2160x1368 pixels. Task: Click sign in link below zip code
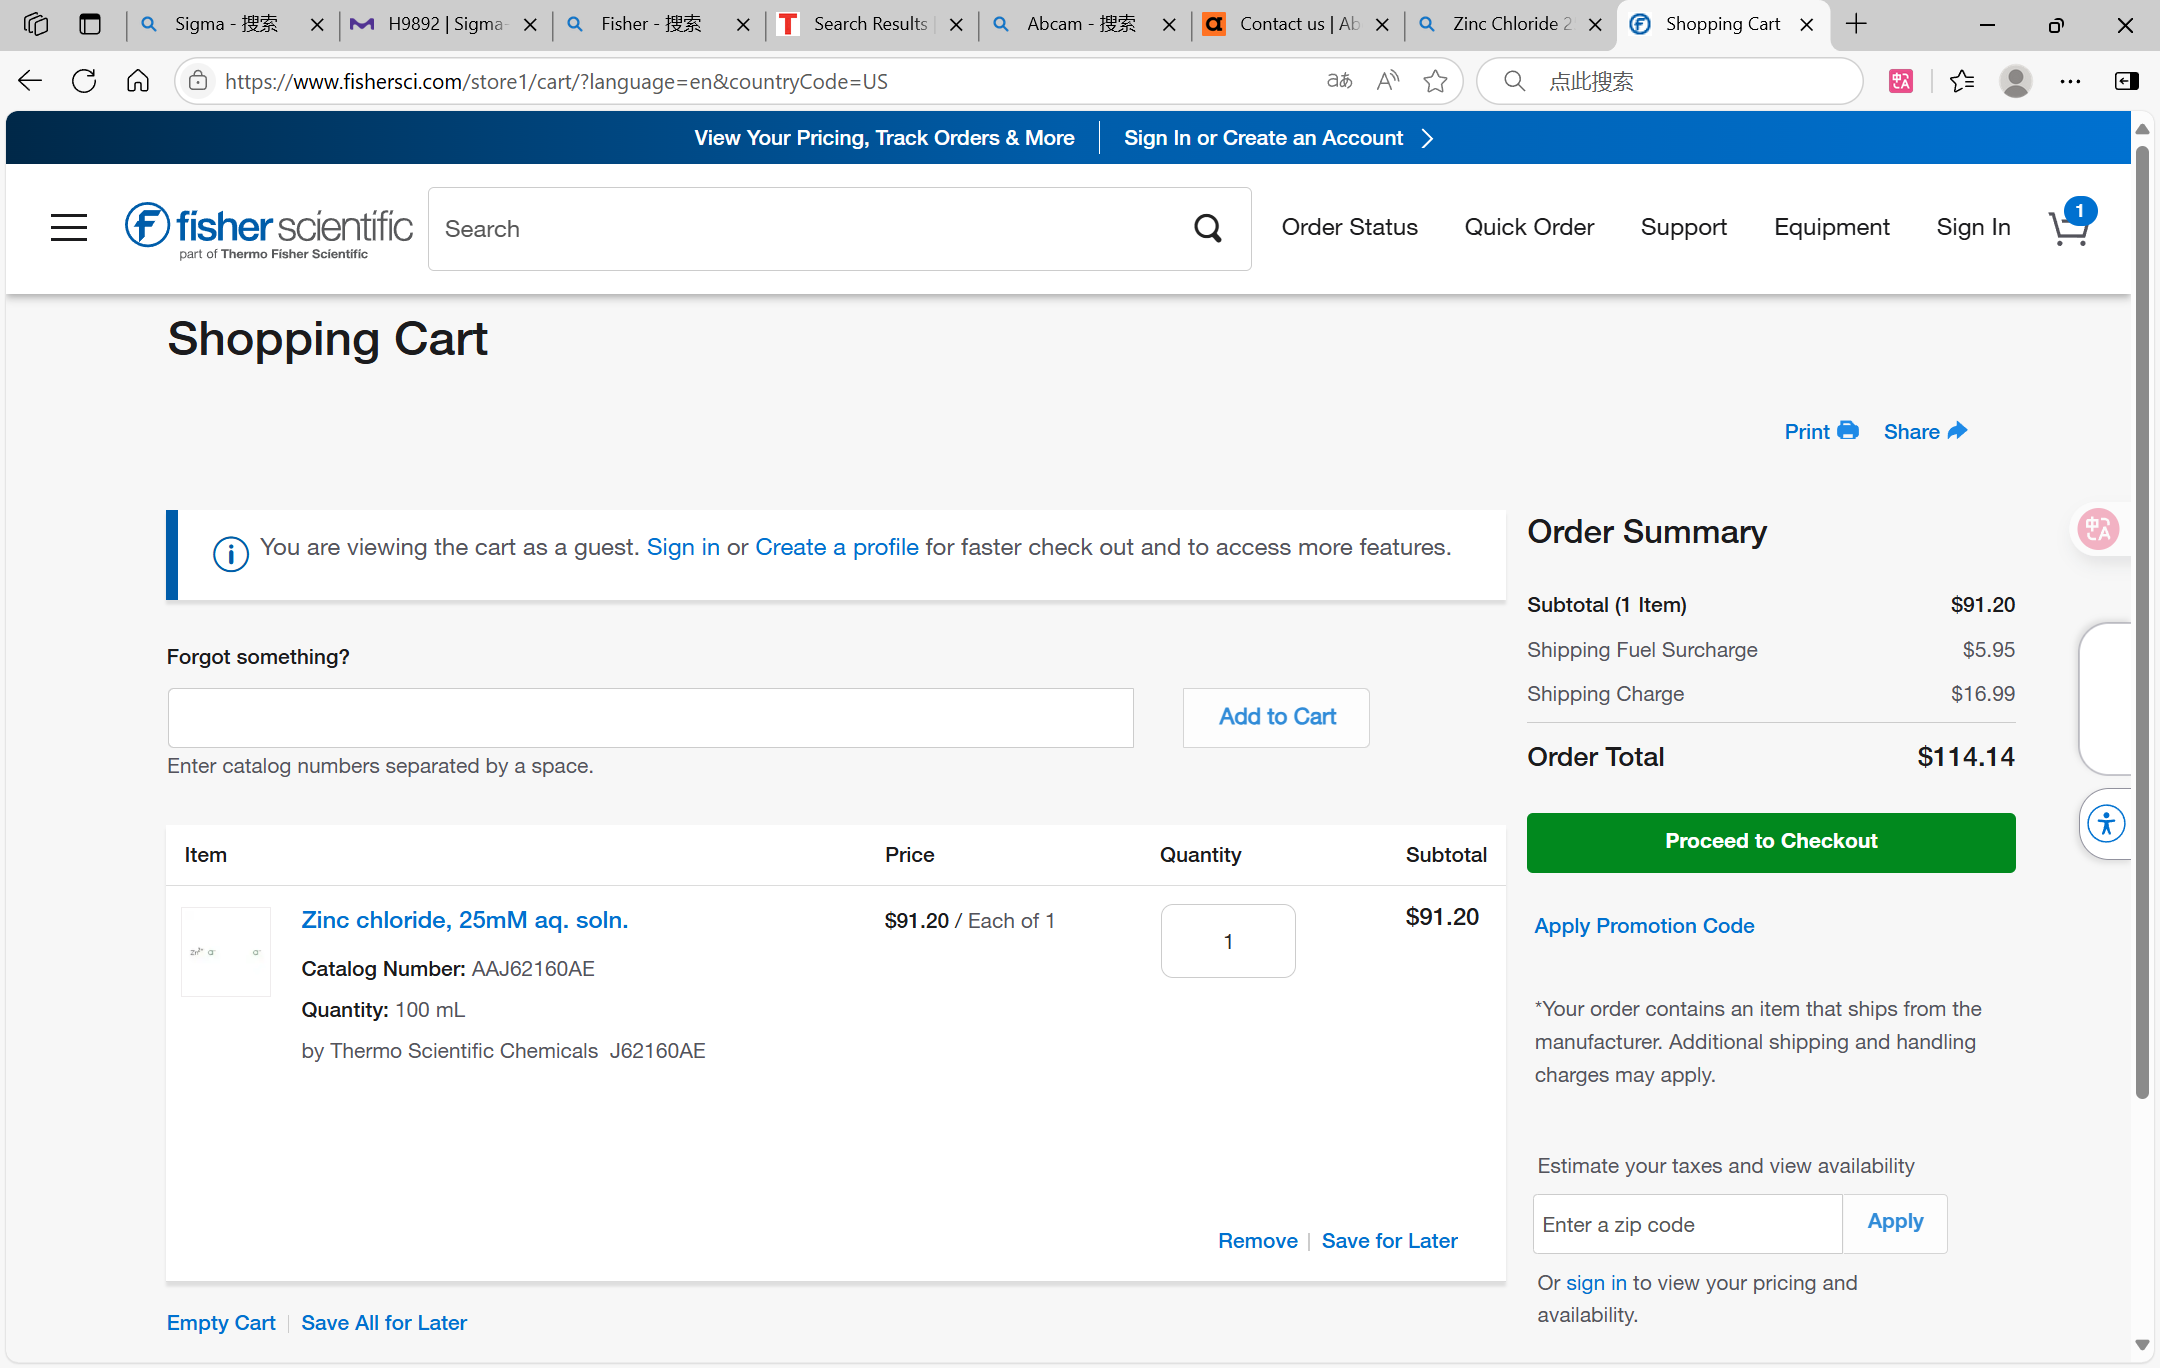tap(1596, 1283)
